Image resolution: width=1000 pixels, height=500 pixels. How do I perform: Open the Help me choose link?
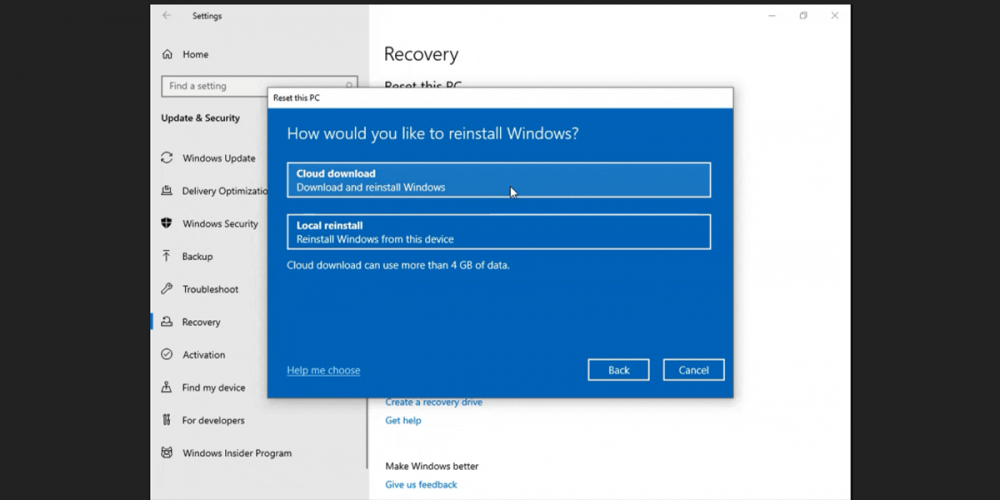(323, 370)
